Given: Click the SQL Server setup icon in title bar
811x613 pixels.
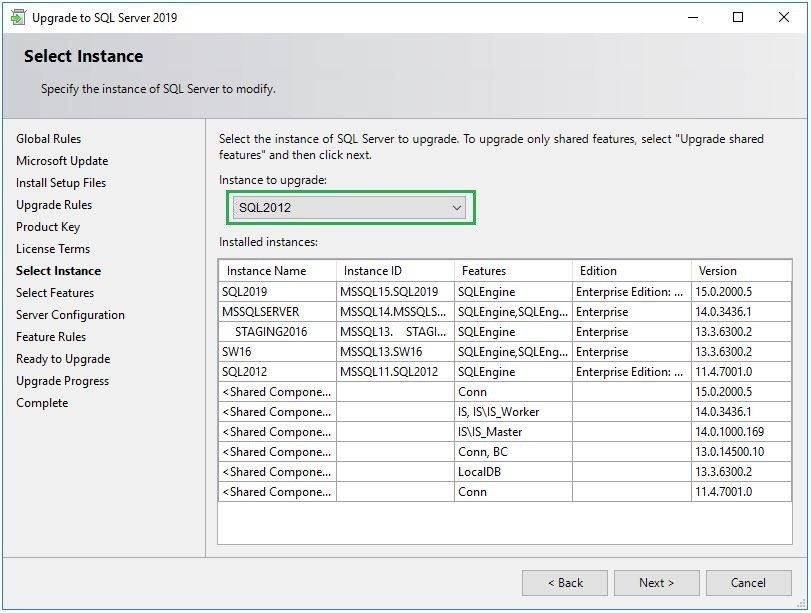Looking at the screenshot, I should coord(18,17).
